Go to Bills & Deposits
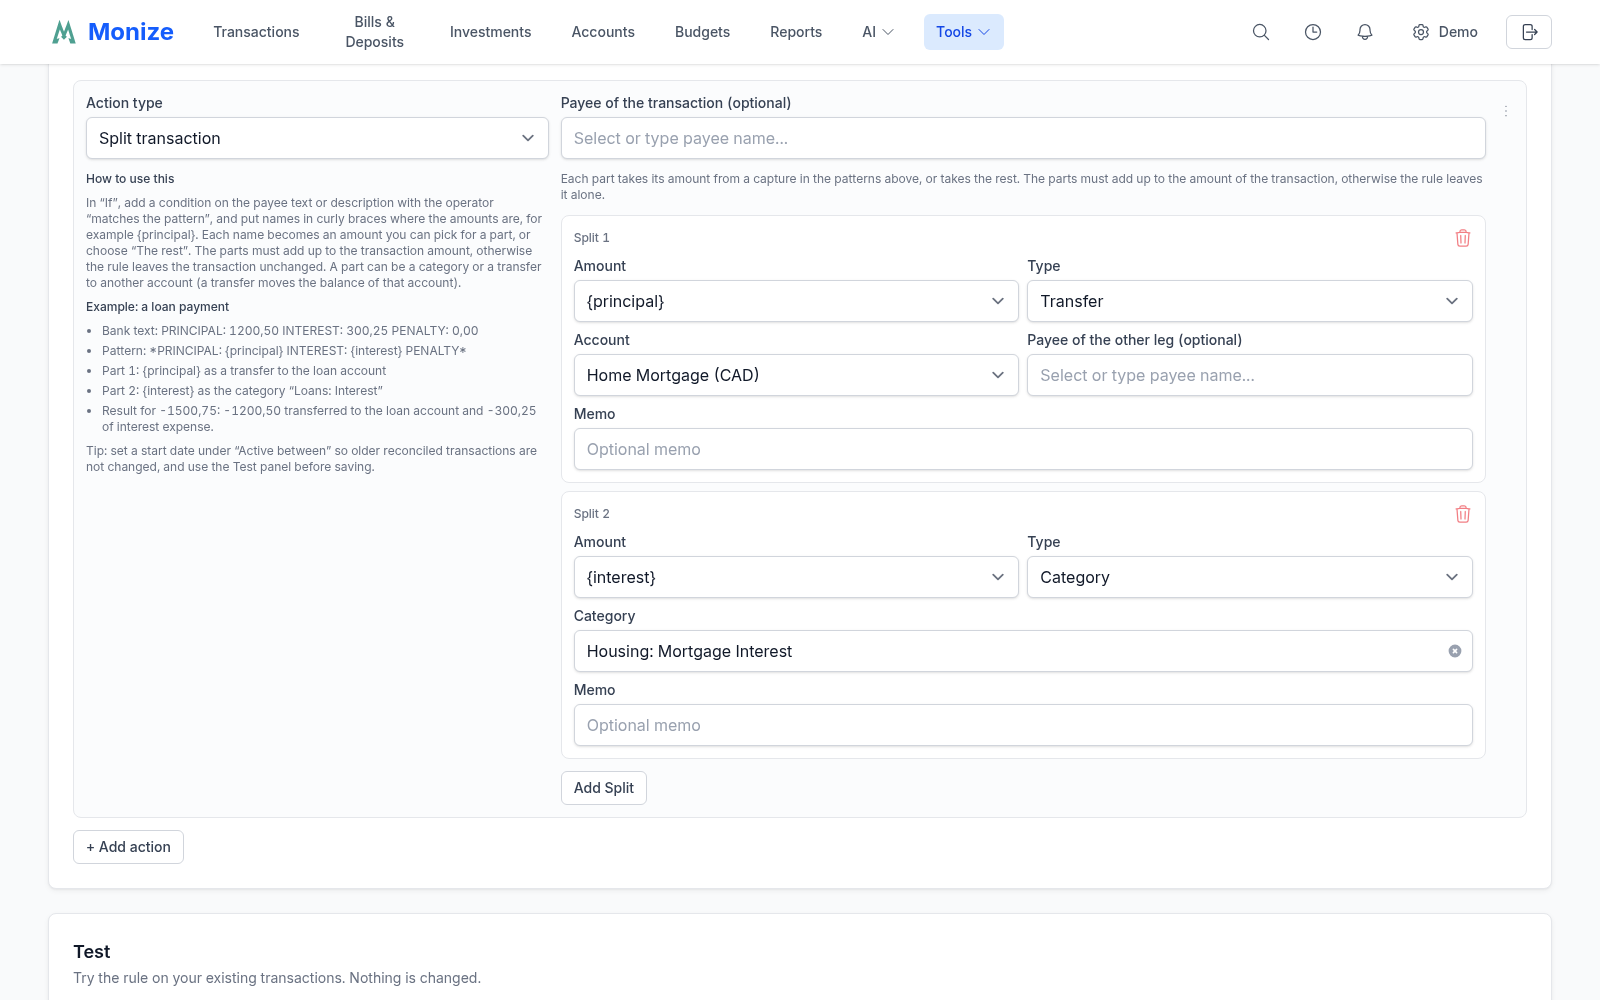 point(375,32)
